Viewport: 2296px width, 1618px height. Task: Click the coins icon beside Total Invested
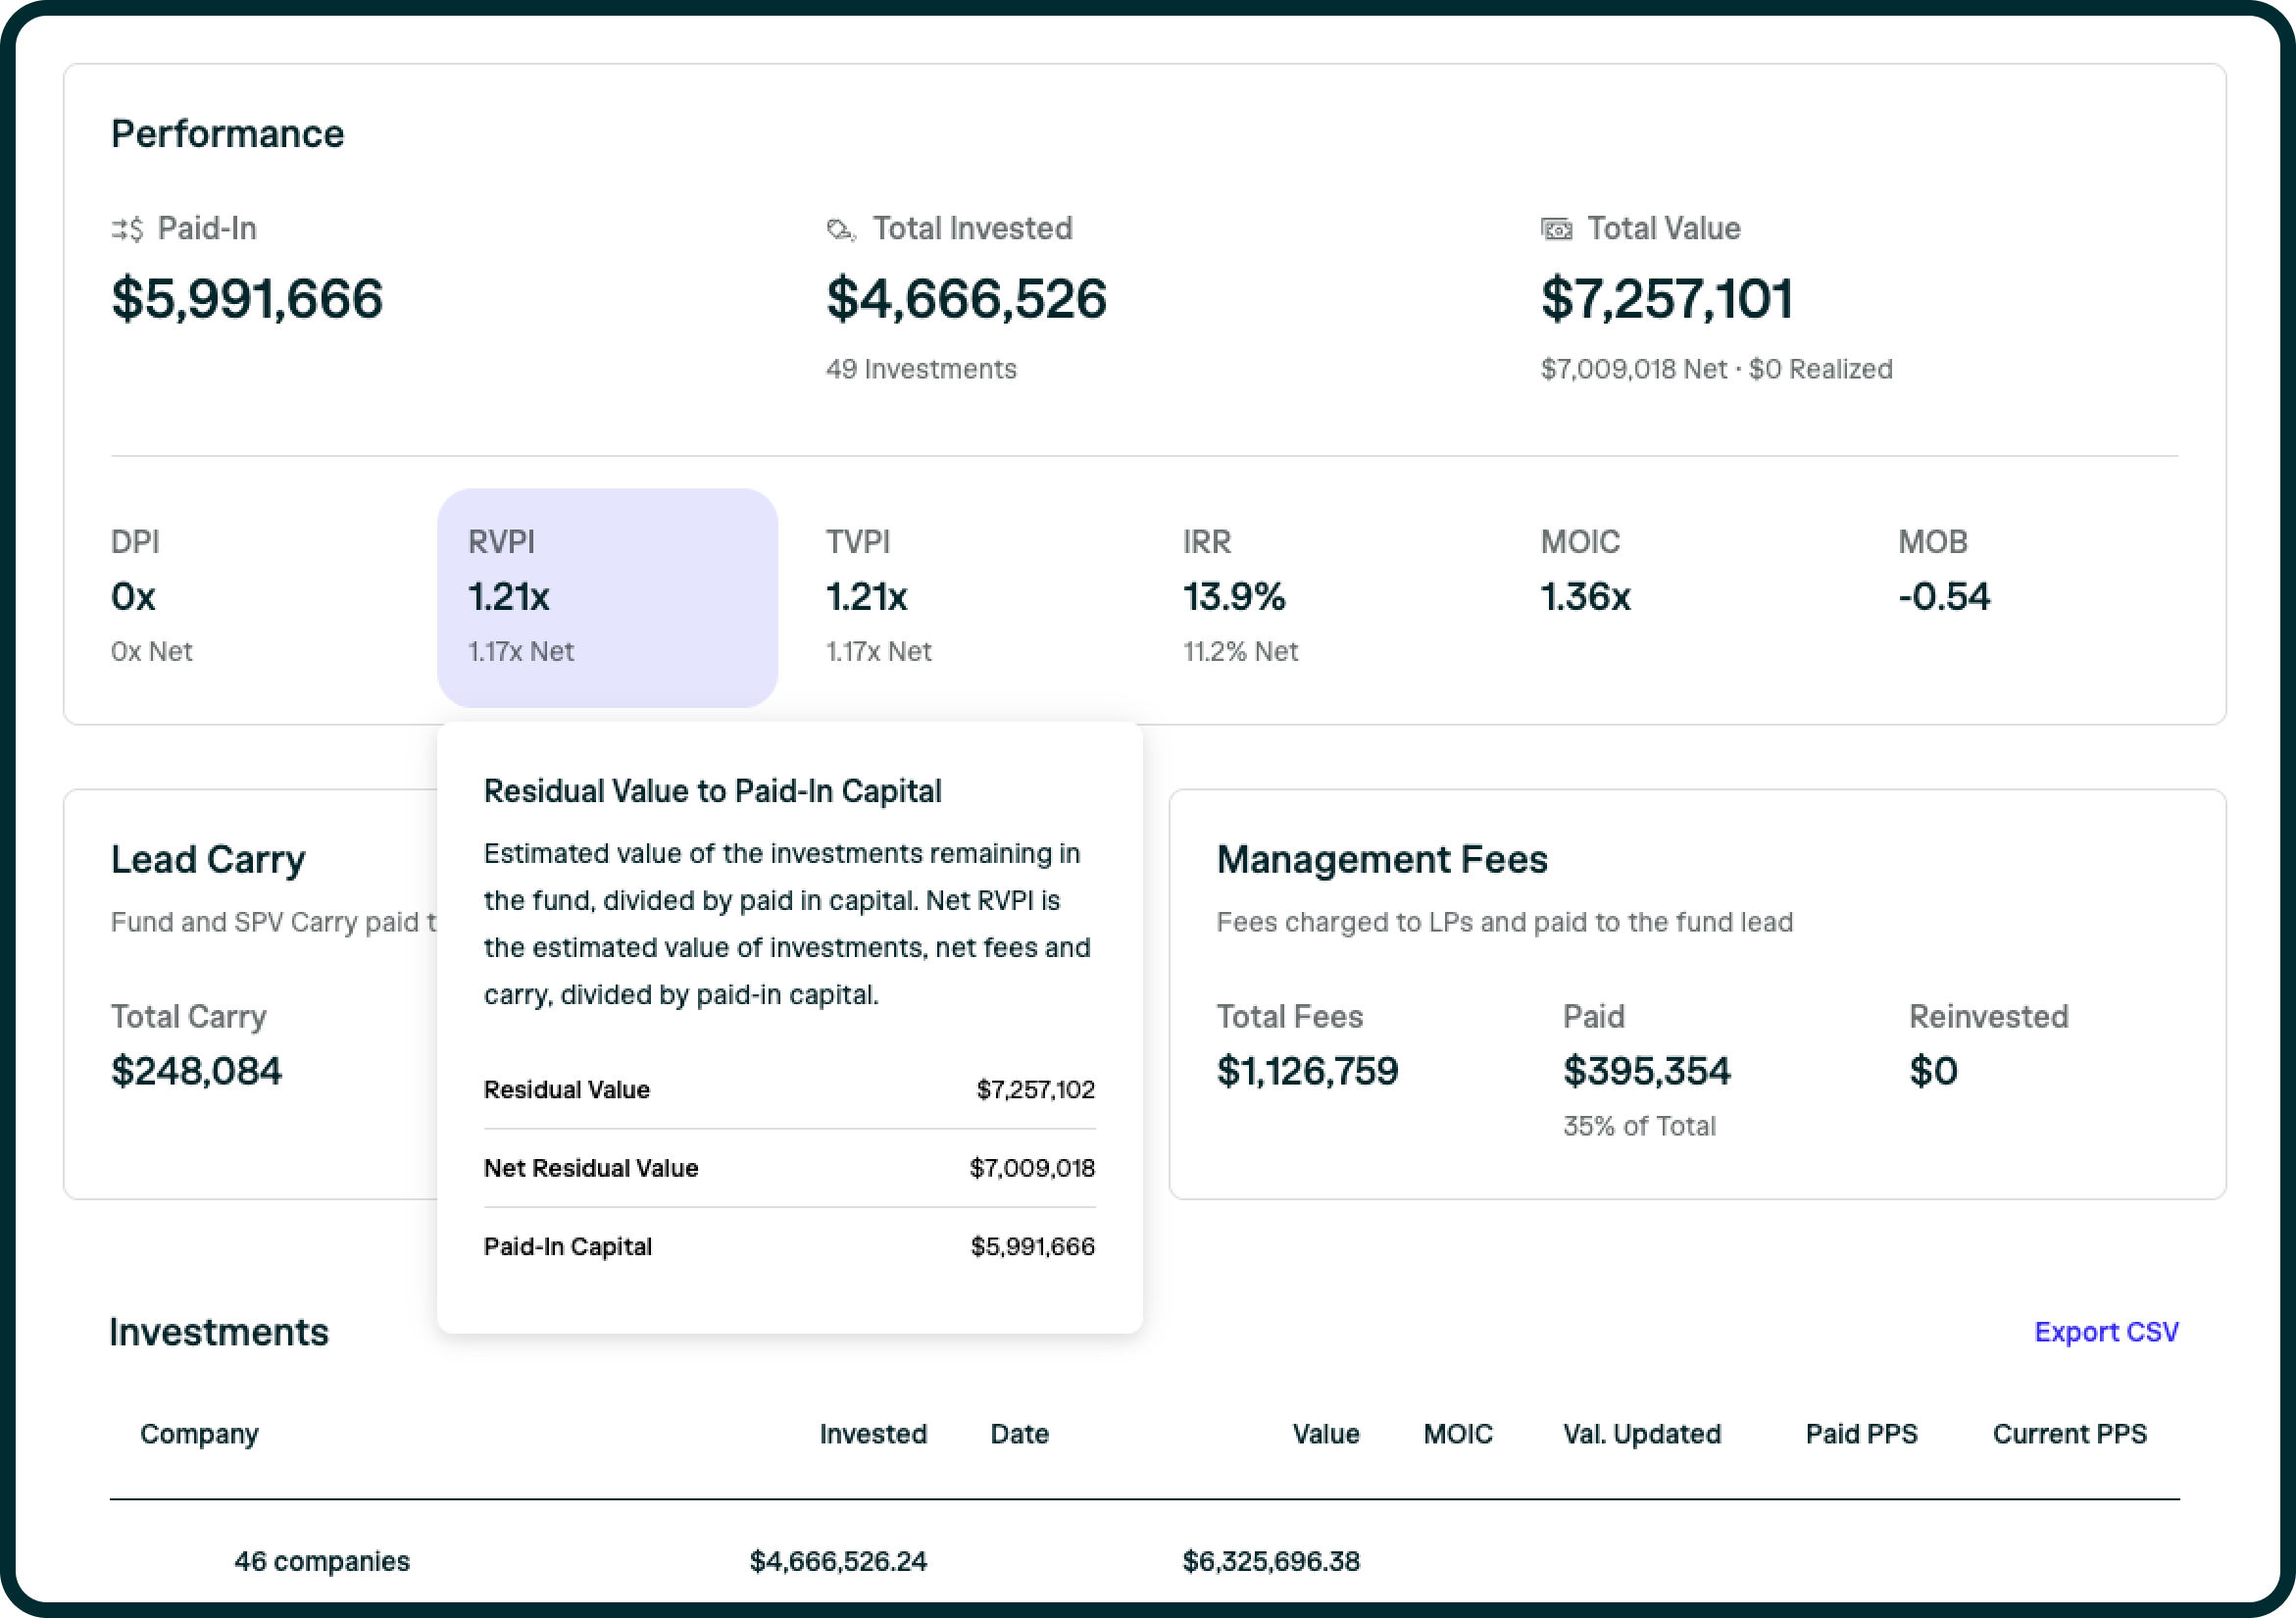click(840, 228)
